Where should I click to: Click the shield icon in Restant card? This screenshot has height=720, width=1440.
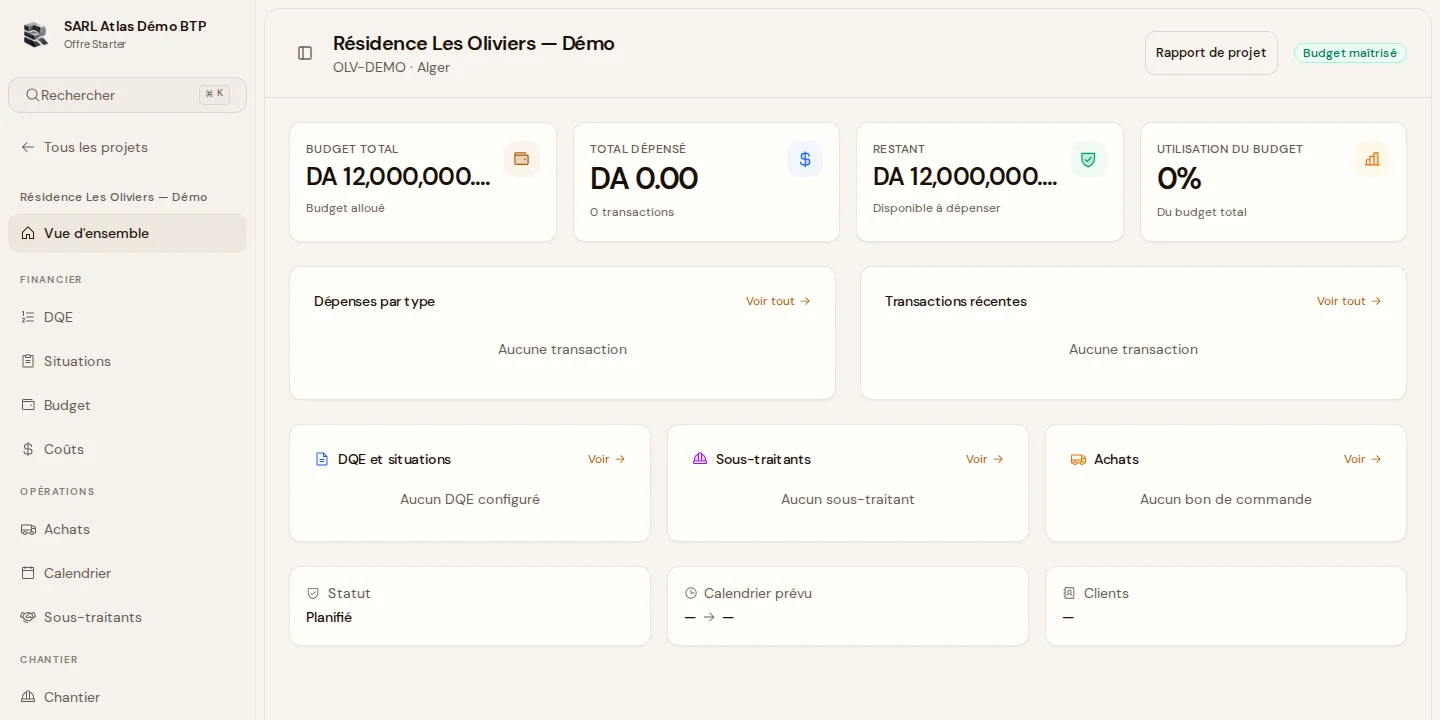point(1088,159)
